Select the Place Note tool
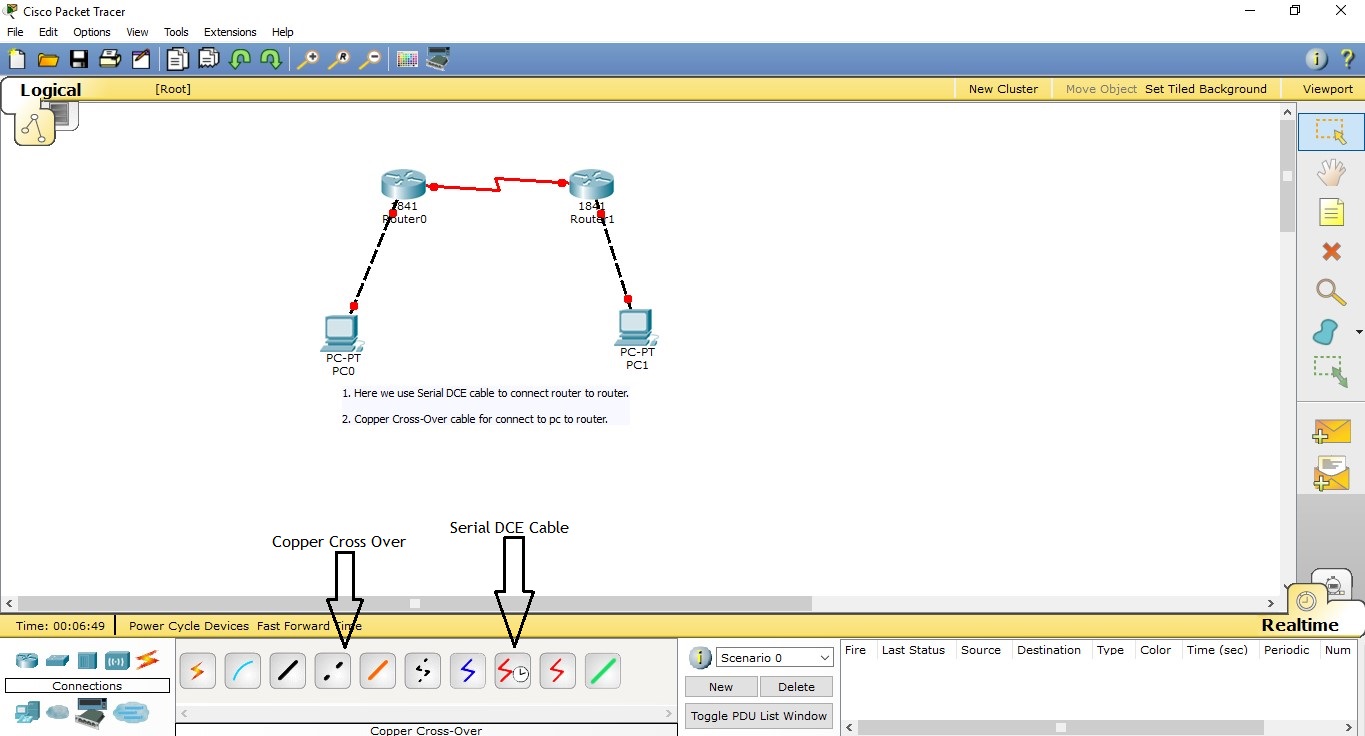Viewport: 1365px width, 736px height. click(1331, 212)
